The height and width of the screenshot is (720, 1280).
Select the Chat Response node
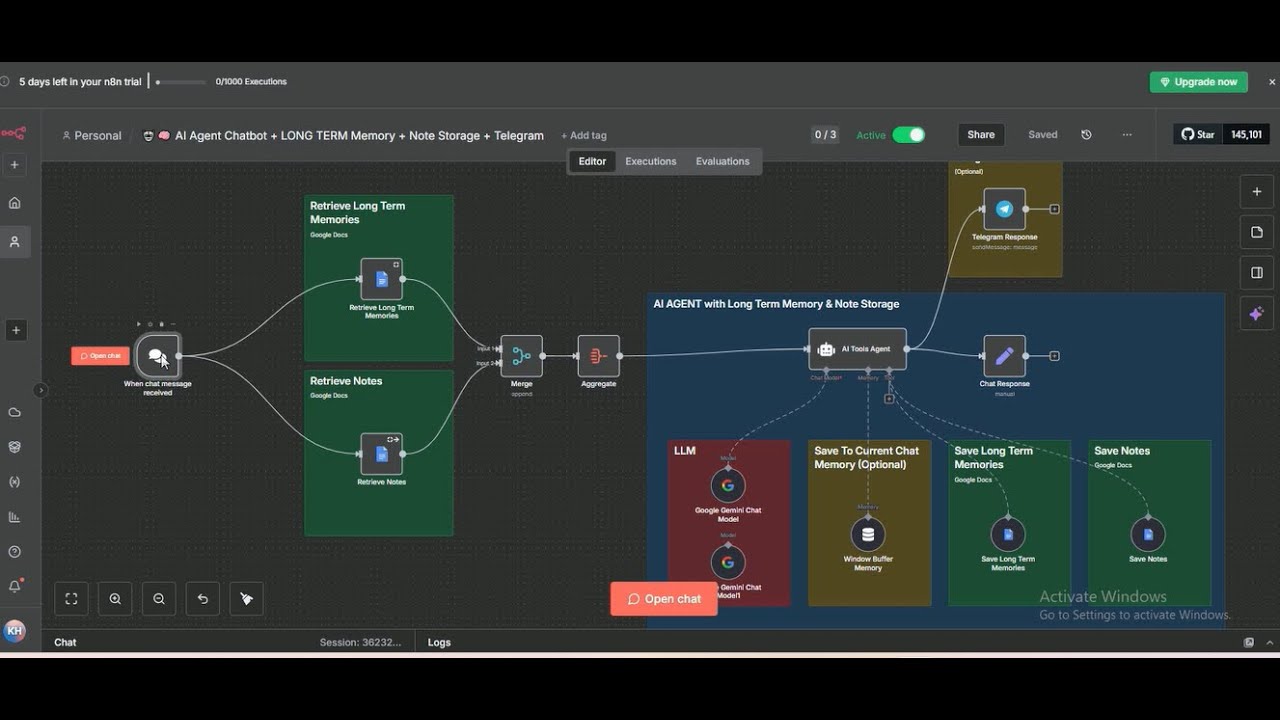[1004, 356]
